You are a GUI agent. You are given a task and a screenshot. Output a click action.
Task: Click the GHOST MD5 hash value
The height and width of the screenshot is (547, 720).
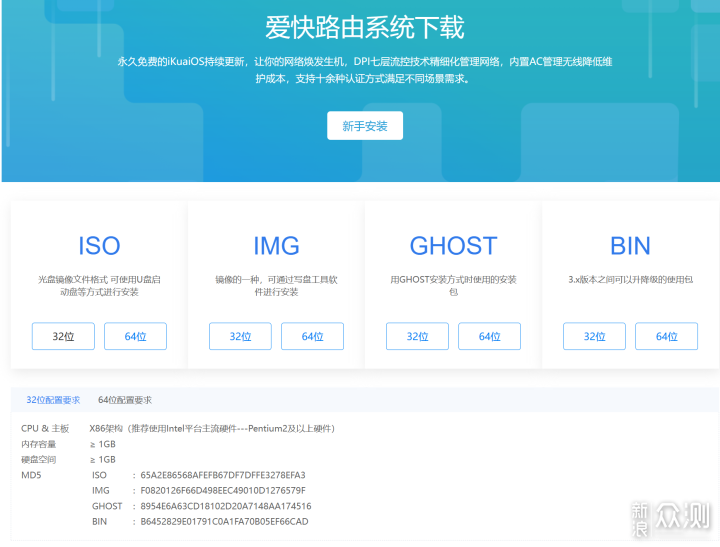[x=225, y=506]
